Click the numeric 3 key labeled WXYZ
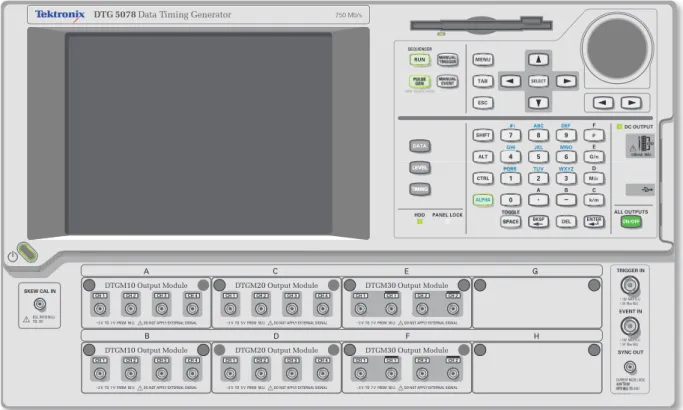The height and width of the screenshot is (410, 683). click(x=566, y=178)
